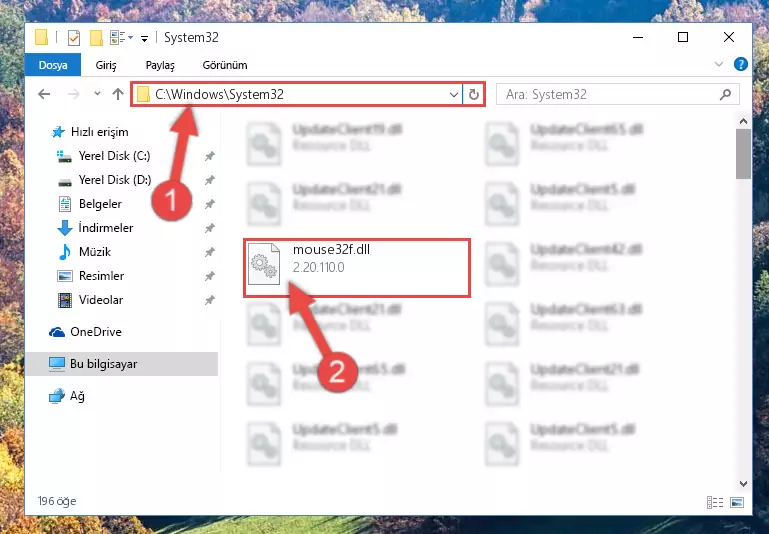Switch to details view in status bar
Screen dimensions: 769x534
click(715, 502)
